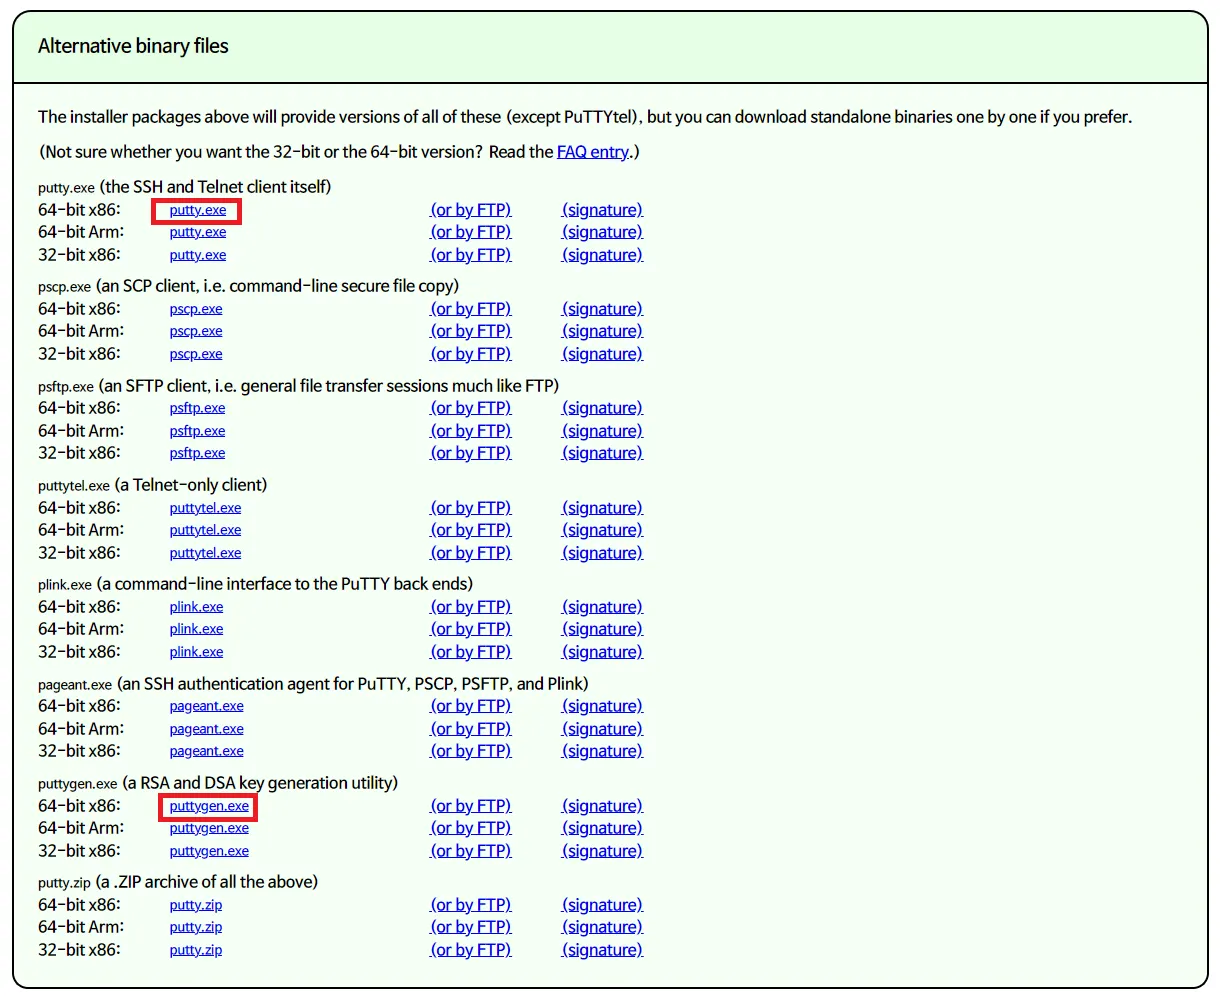Click FTP link for 64-bit Arm pscp.exe
This screenshot has height=996, width=1223.
pos(471,331)
